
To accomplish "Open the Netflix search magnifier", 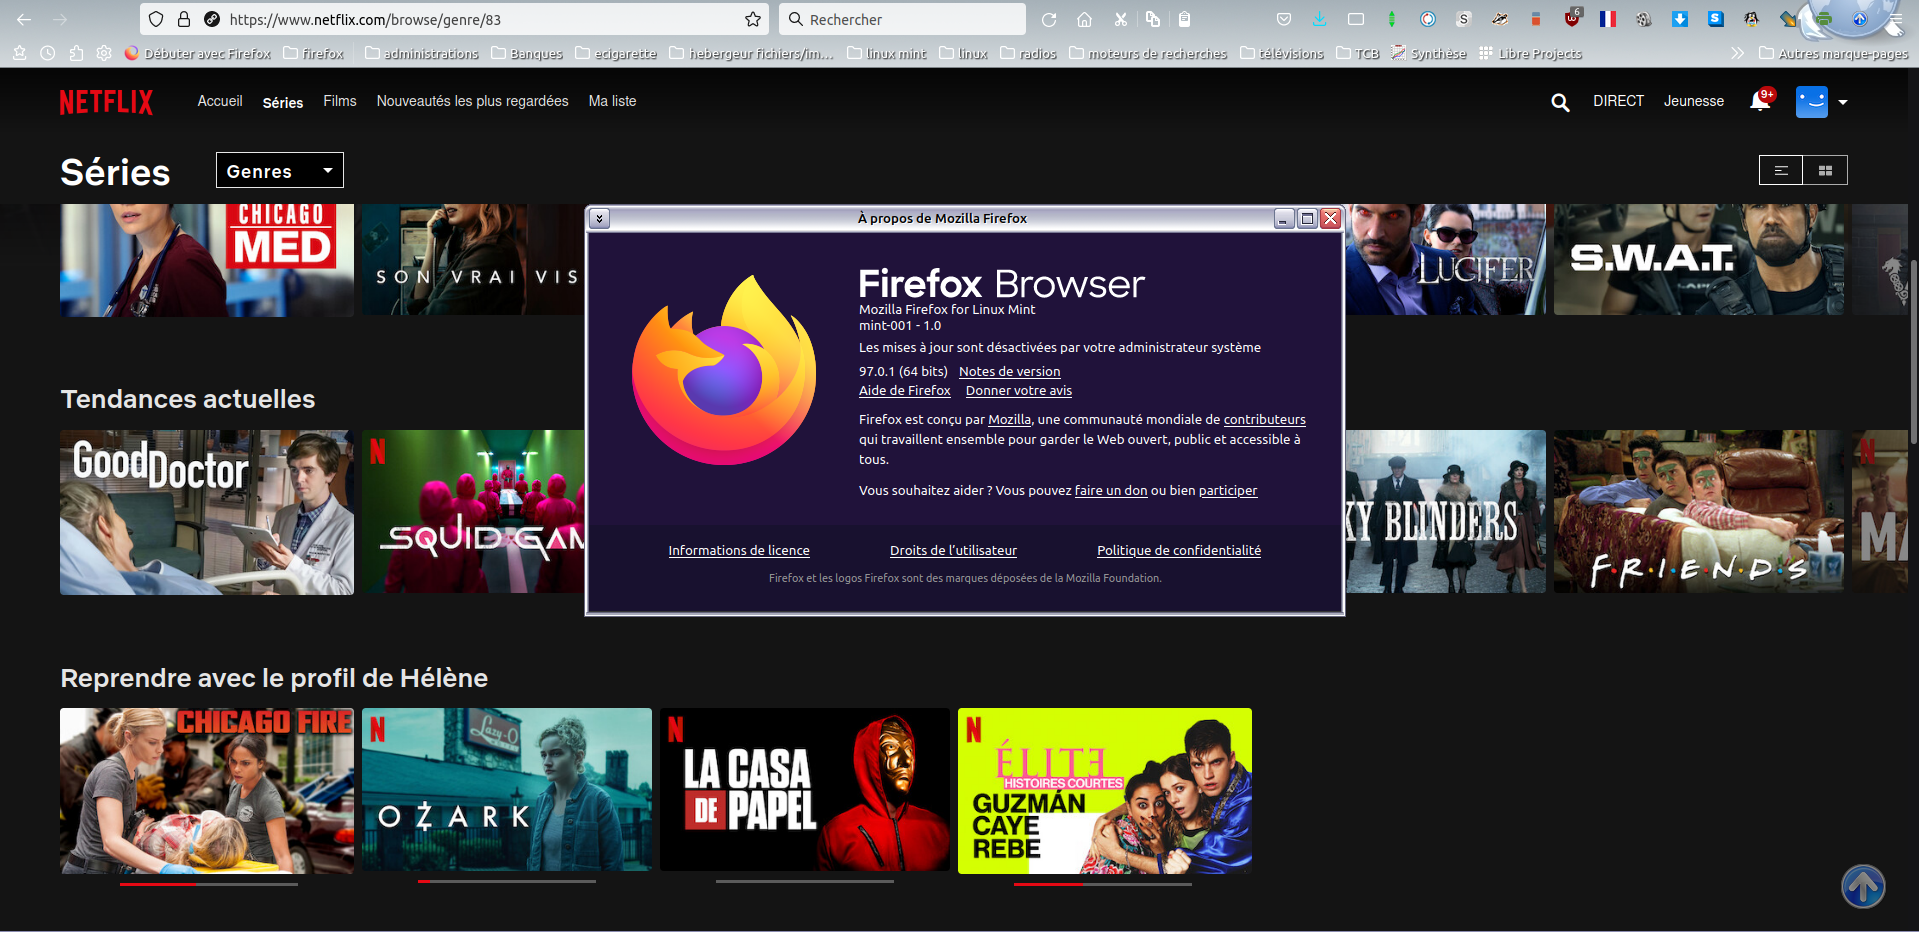I will (1560, 102).
